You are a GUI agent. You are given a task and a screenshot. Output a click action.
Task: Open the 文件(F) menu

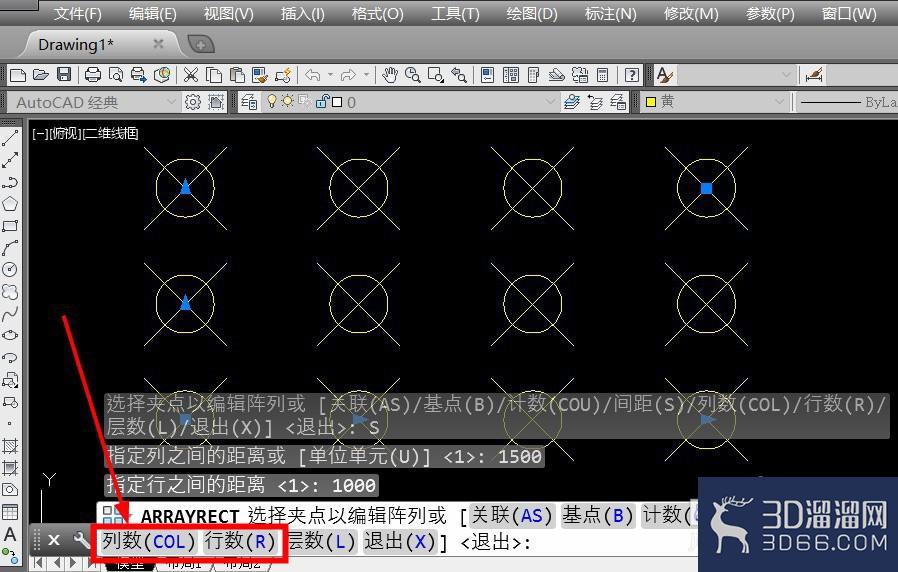[77, 13]
